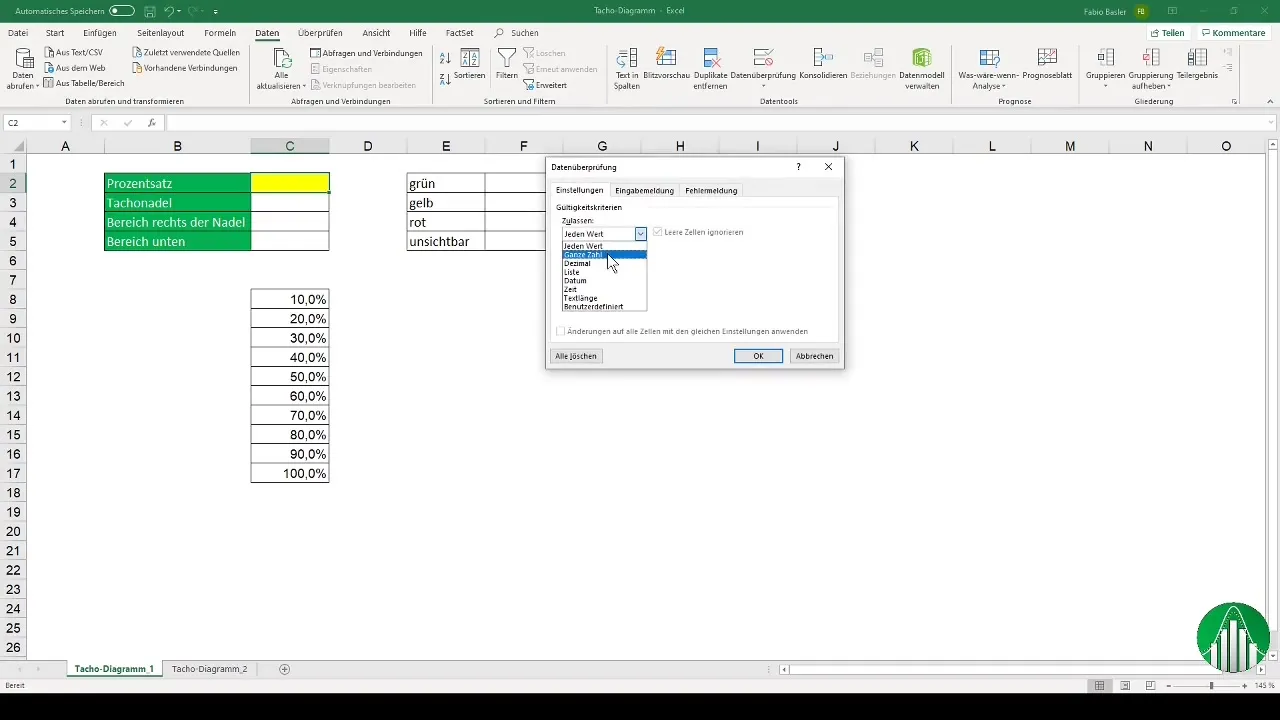Open the Daten abrufen menu icon
The height and width of the screenshot is (720, 1280).
coord(22,59)
